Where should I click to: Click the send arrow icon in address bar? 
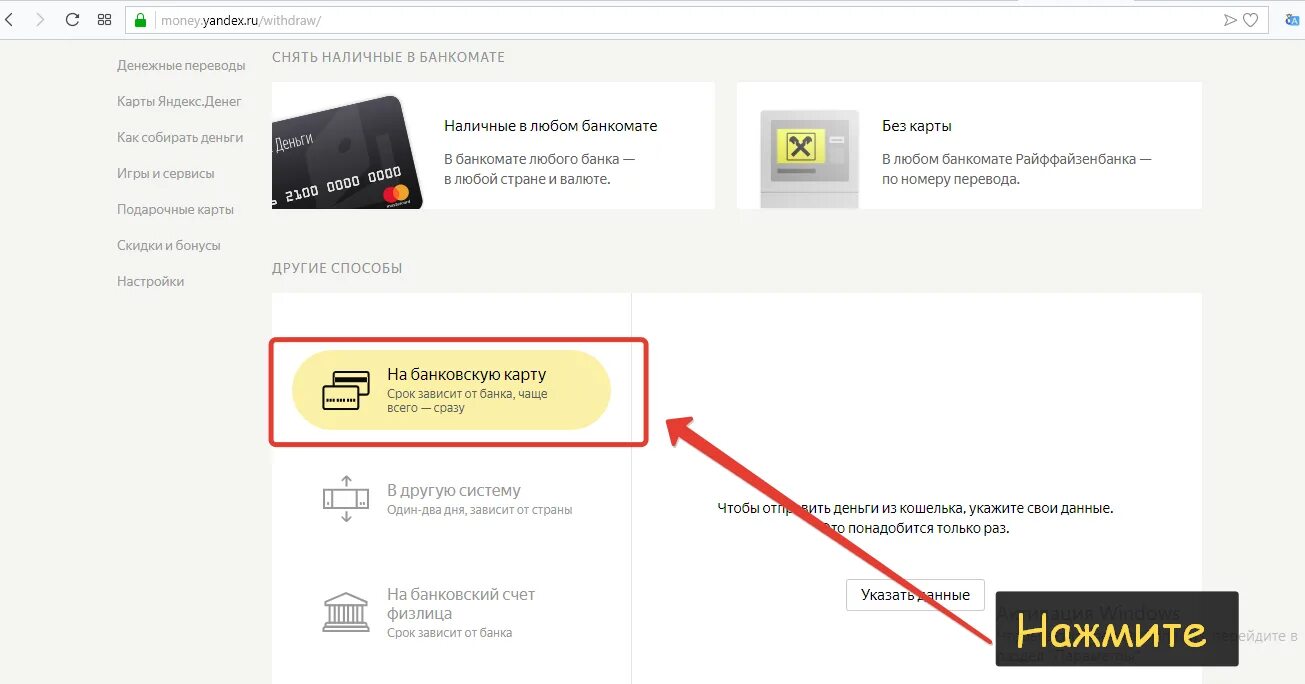tap(1230, 20)
